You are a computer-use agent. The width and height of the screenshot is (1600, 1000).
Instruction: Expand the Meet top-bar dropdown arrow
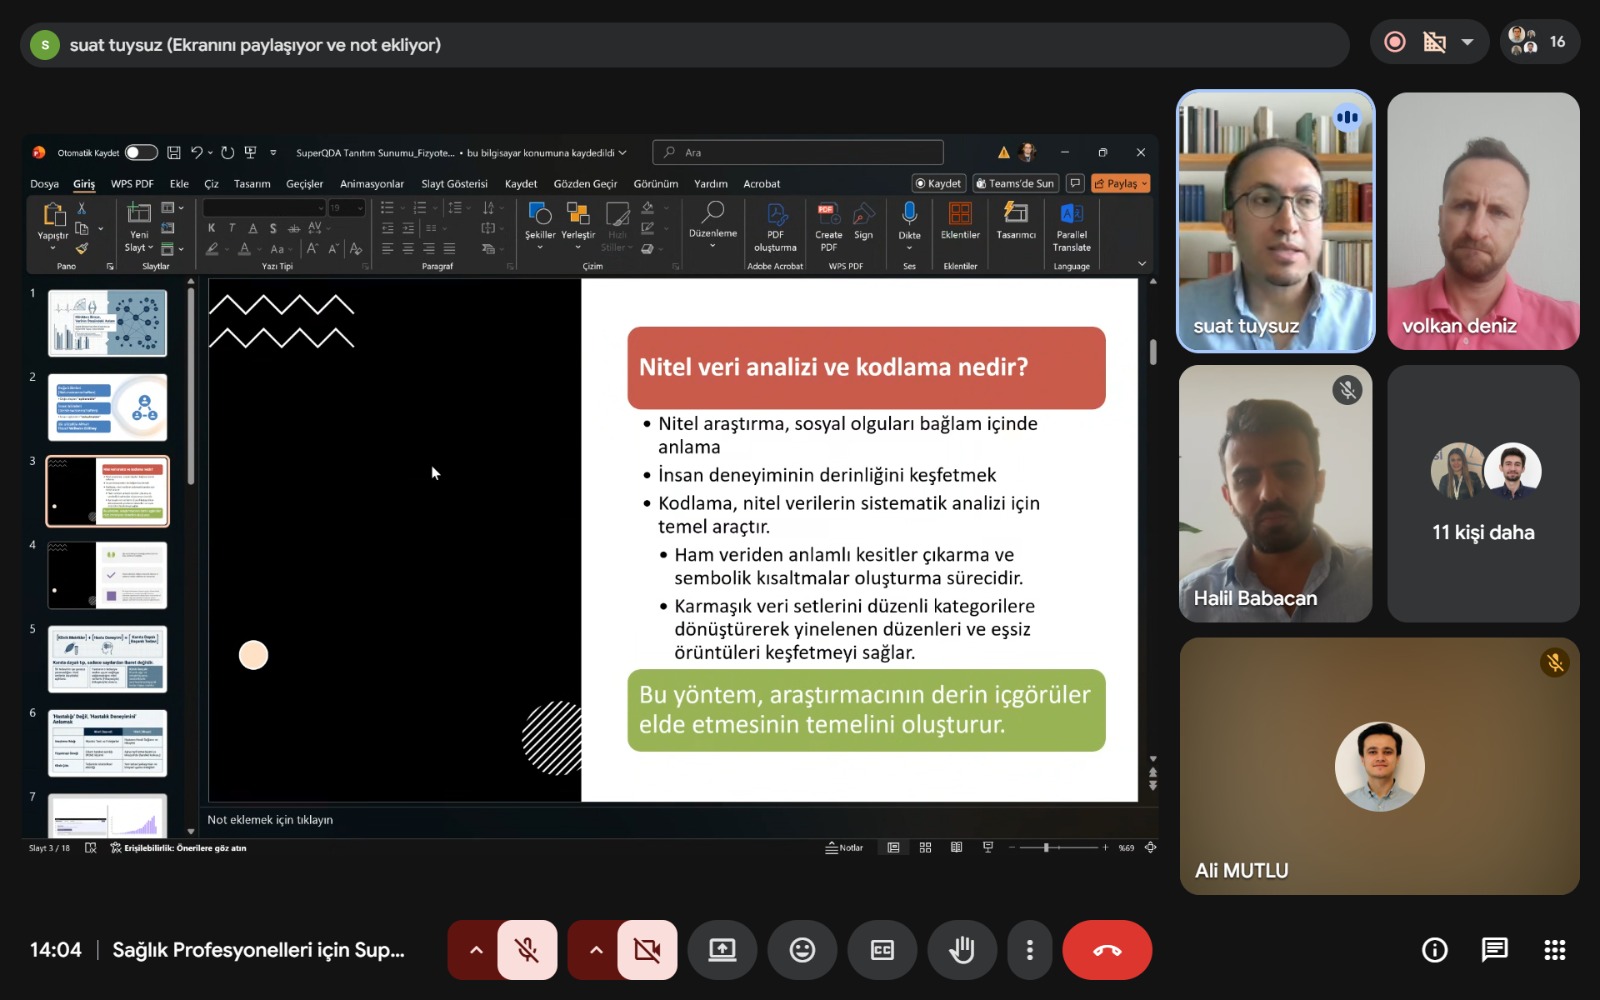point(1467,42)
